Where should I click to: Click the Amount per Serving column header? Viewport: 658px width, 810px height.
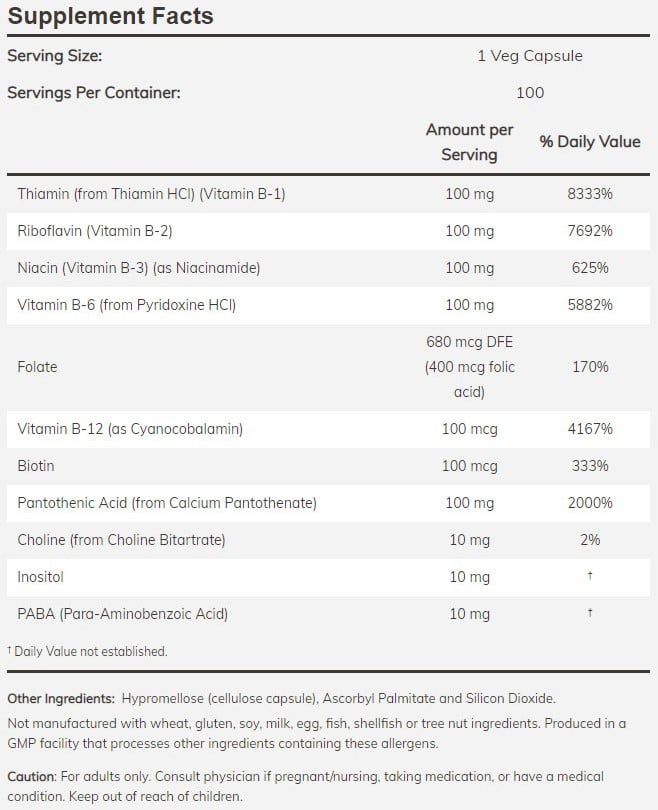coord(469,142)
